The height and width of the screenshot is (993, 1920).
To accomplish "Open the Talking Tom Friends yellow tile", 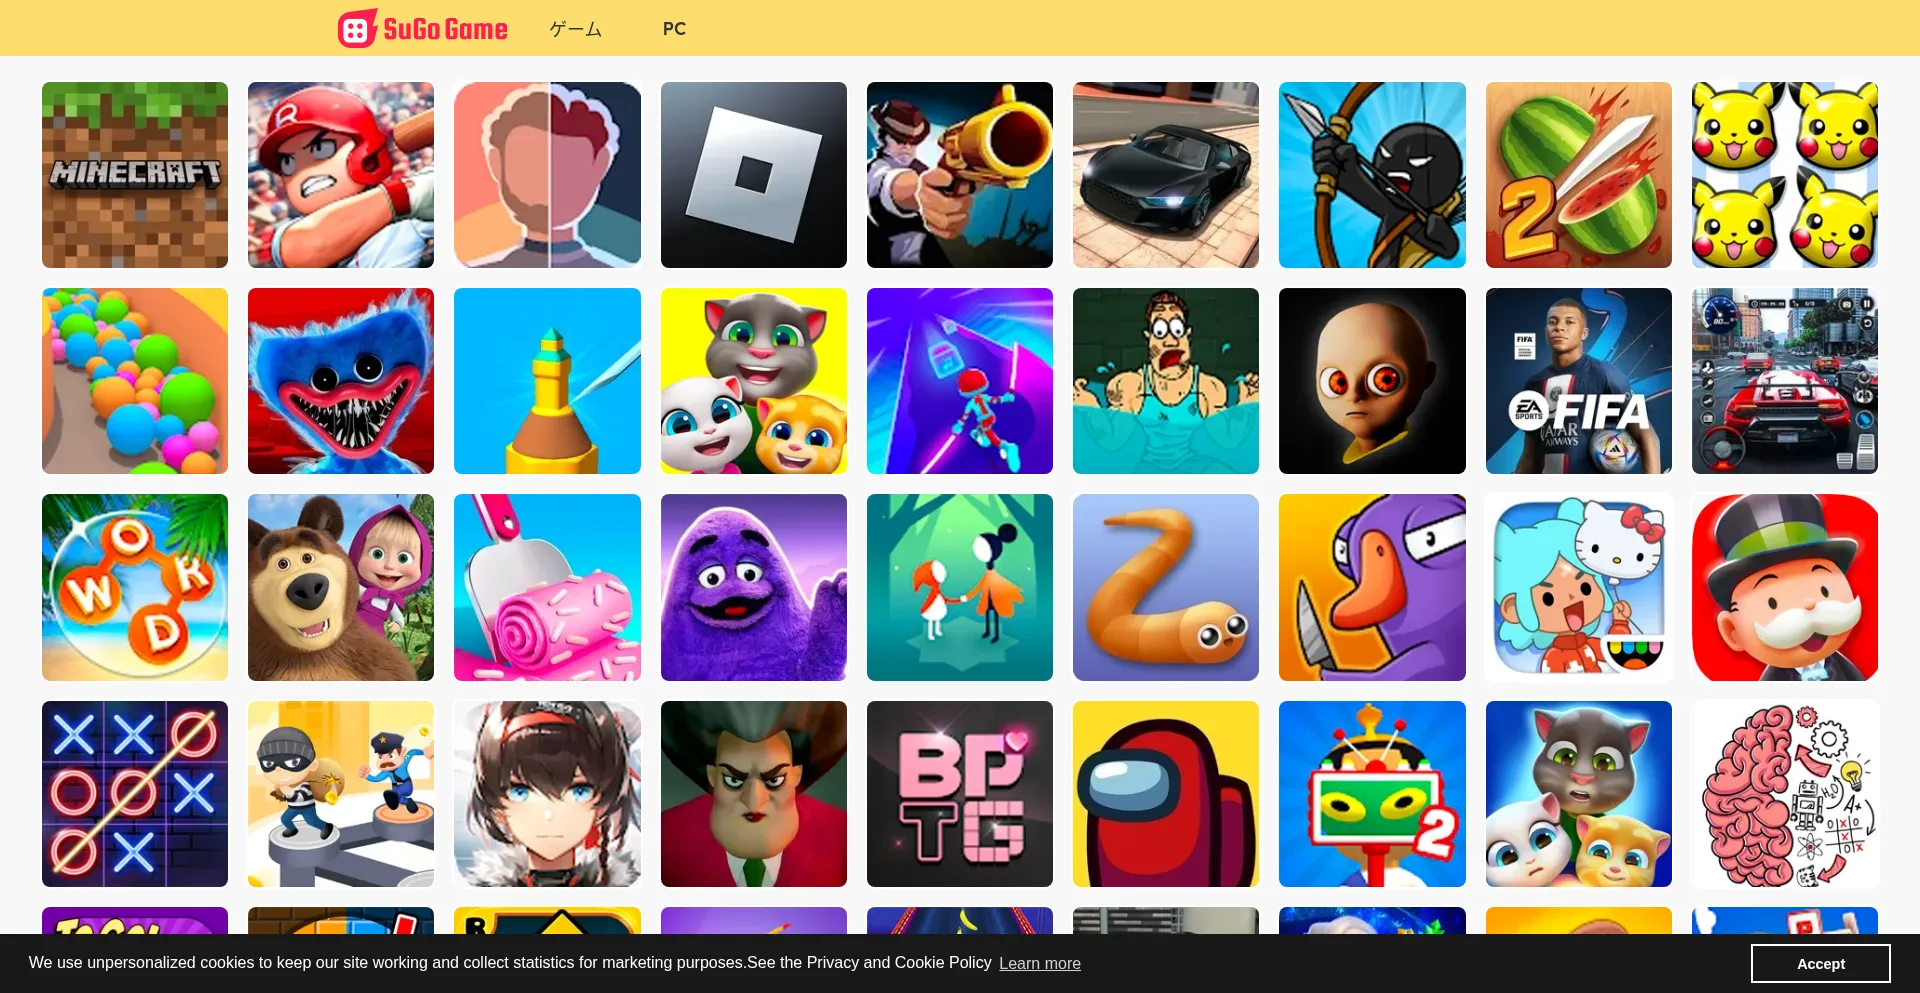I will coord(754,381).
